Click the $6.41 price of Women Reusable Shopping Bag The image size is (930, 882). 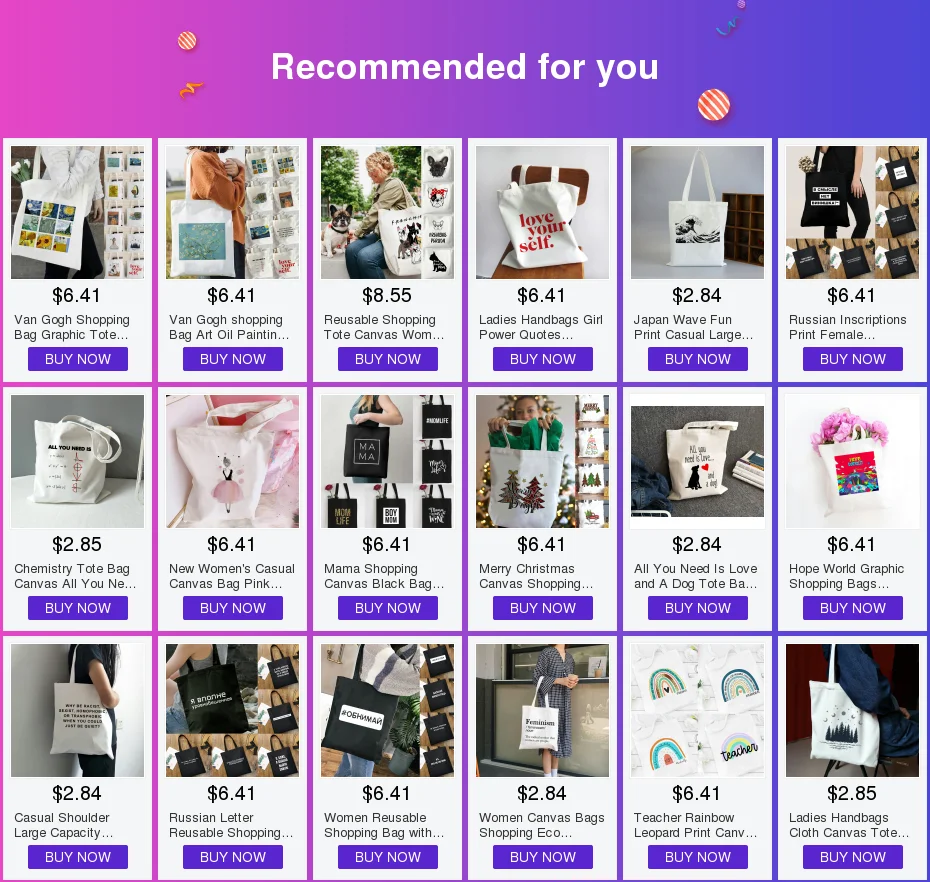pos(386,793)
